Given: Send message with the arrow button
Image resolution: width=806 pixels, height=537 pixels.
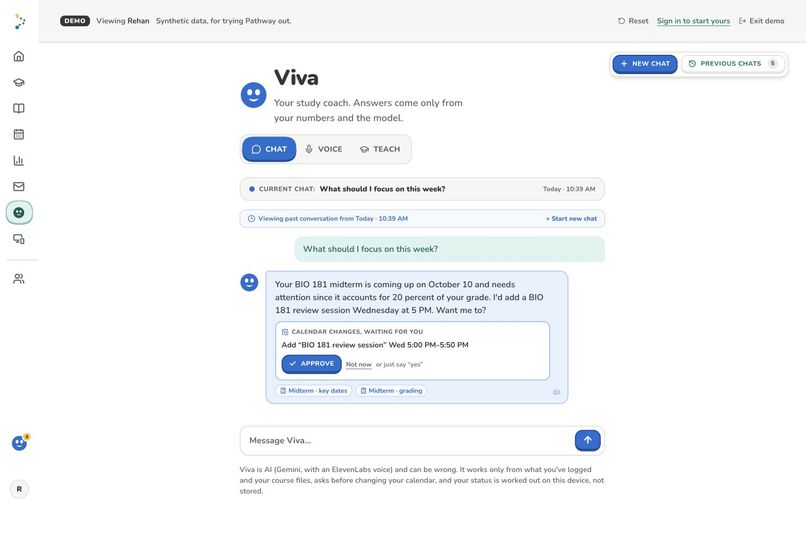Looking at the screenshot, I should click(x=588, y=440).
